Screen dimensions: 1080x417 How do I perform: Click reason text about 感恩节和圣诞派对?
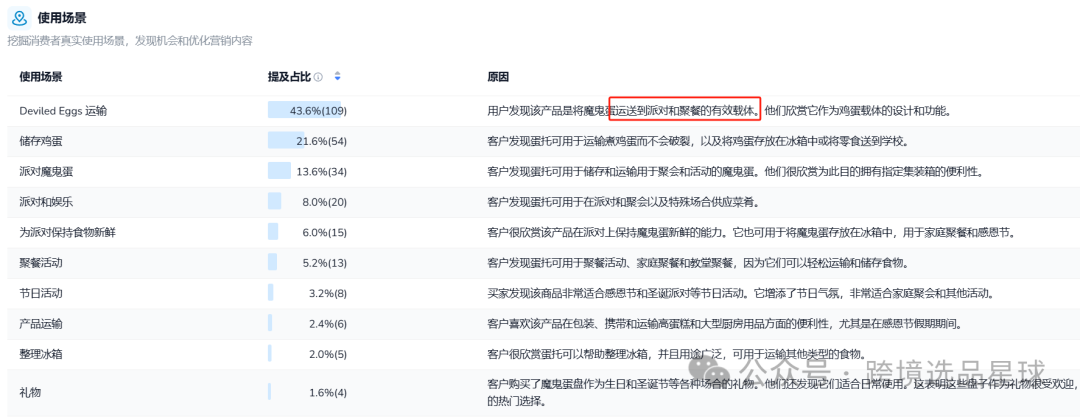click(741, 293)
